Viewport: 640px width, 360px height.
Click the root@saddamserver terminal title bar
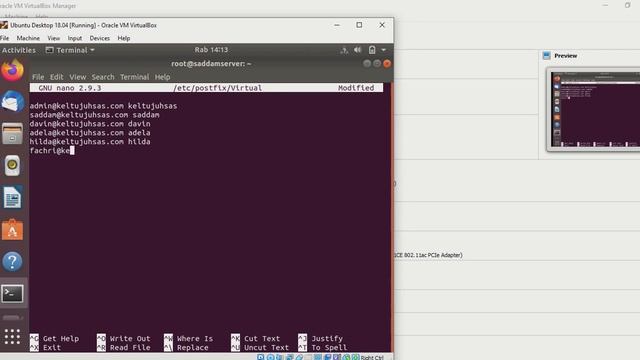[211, 64]
